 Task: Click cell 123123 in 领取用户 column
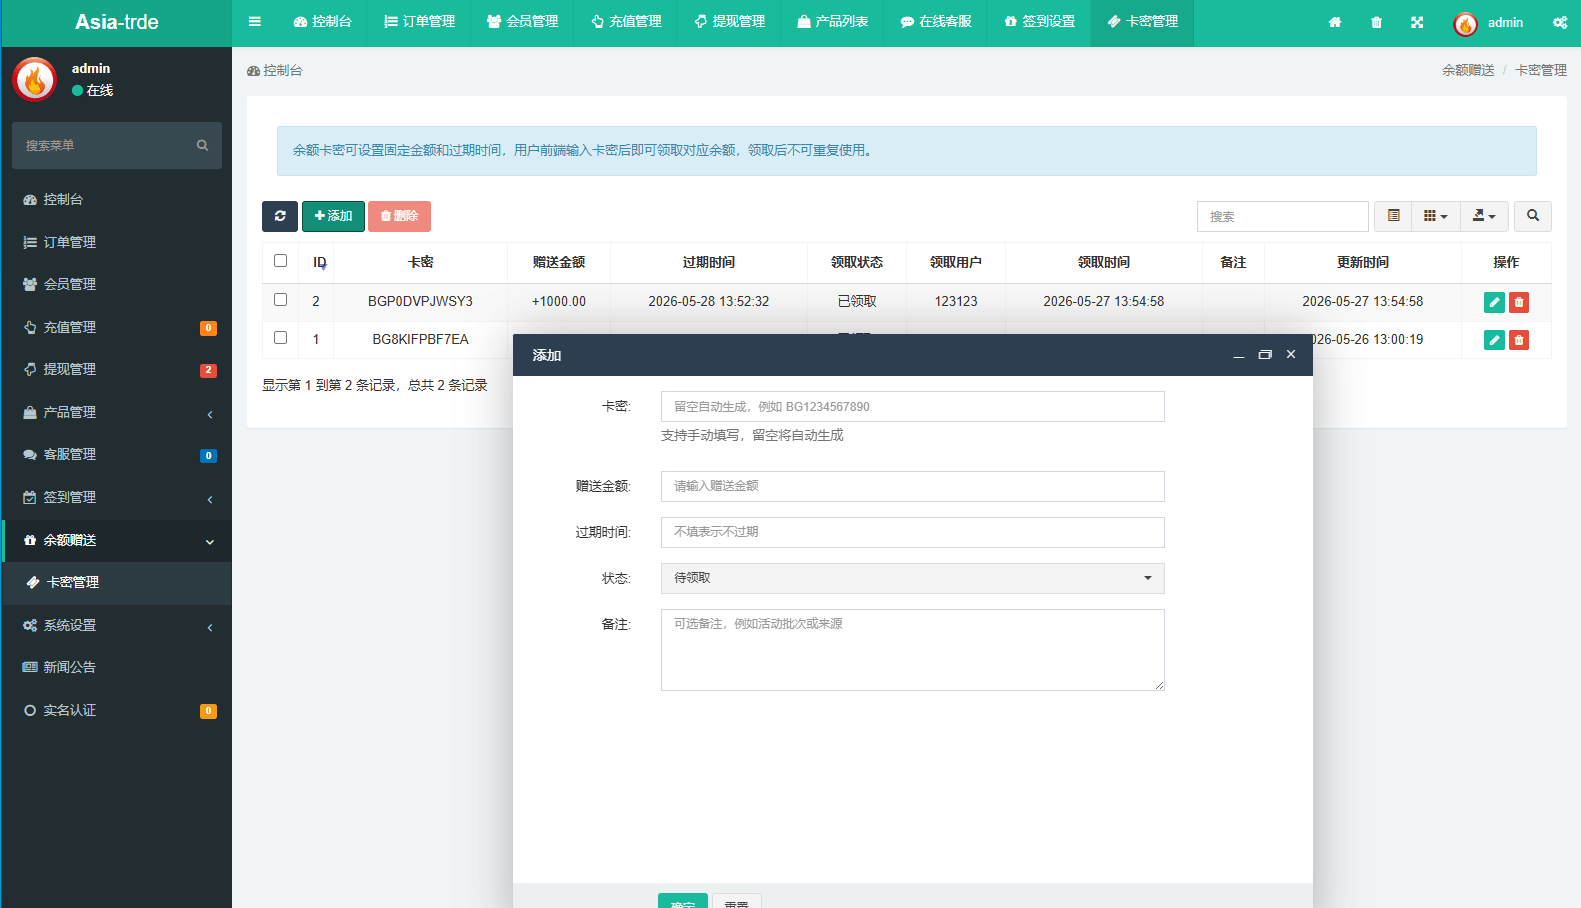[956, 301]
